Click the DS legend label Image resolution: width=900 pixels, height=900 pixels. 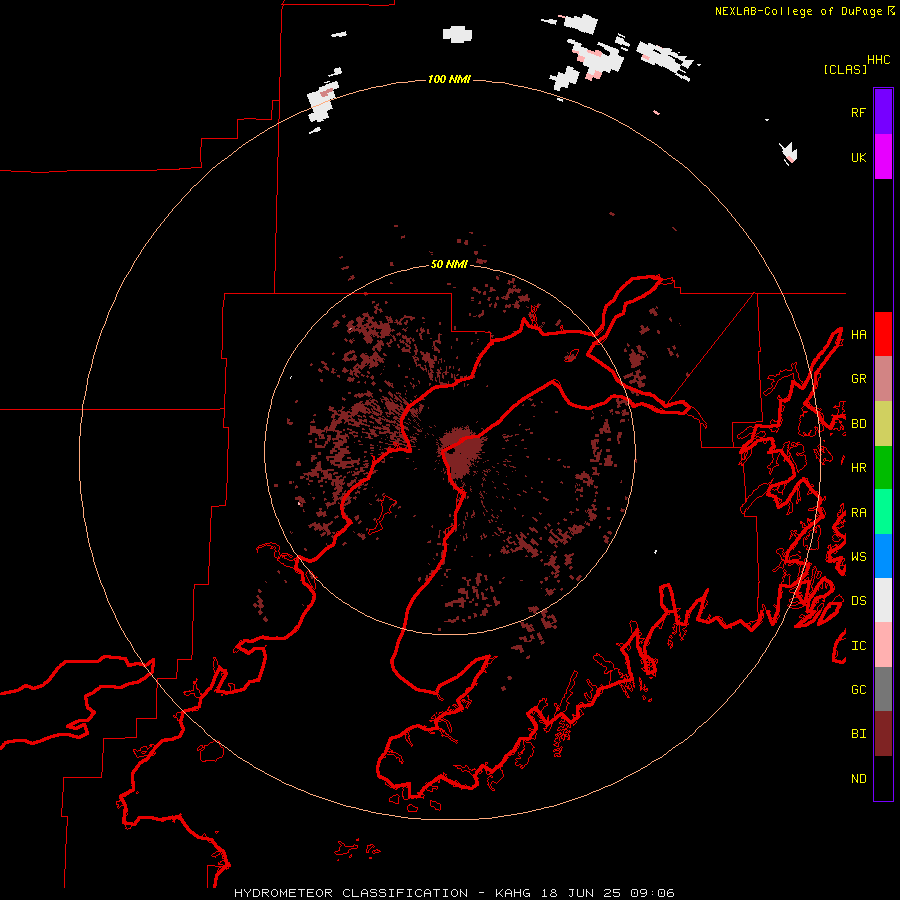pyautogui.click(x=858, y=601)
